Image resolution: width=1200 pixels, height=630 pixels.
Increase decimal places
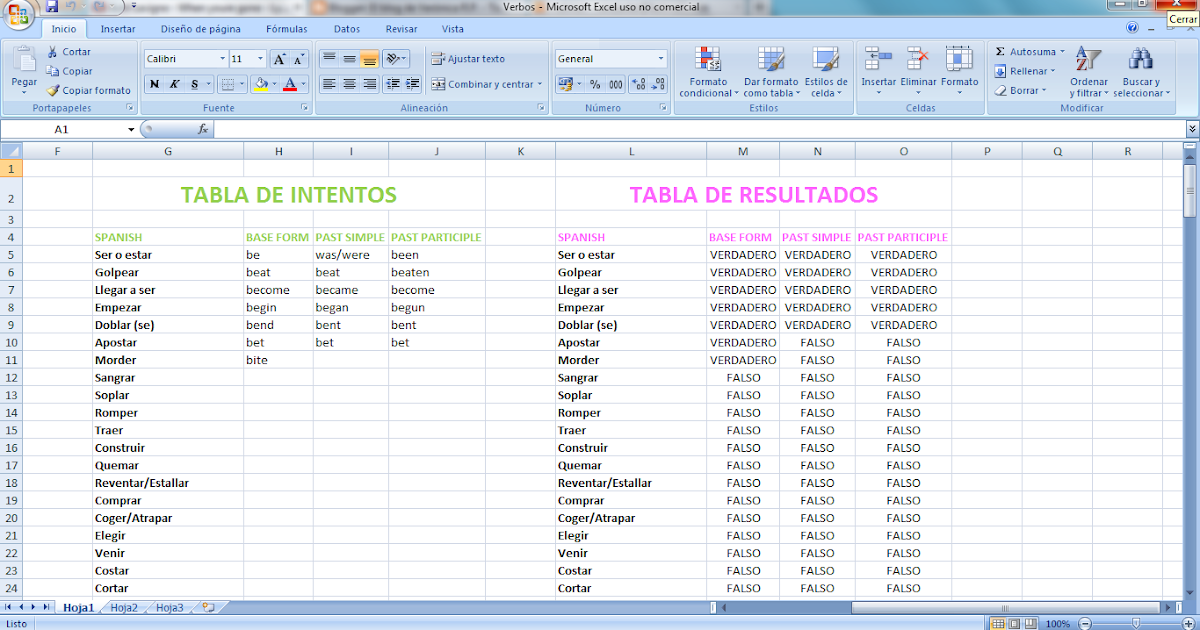coord(639,84)
